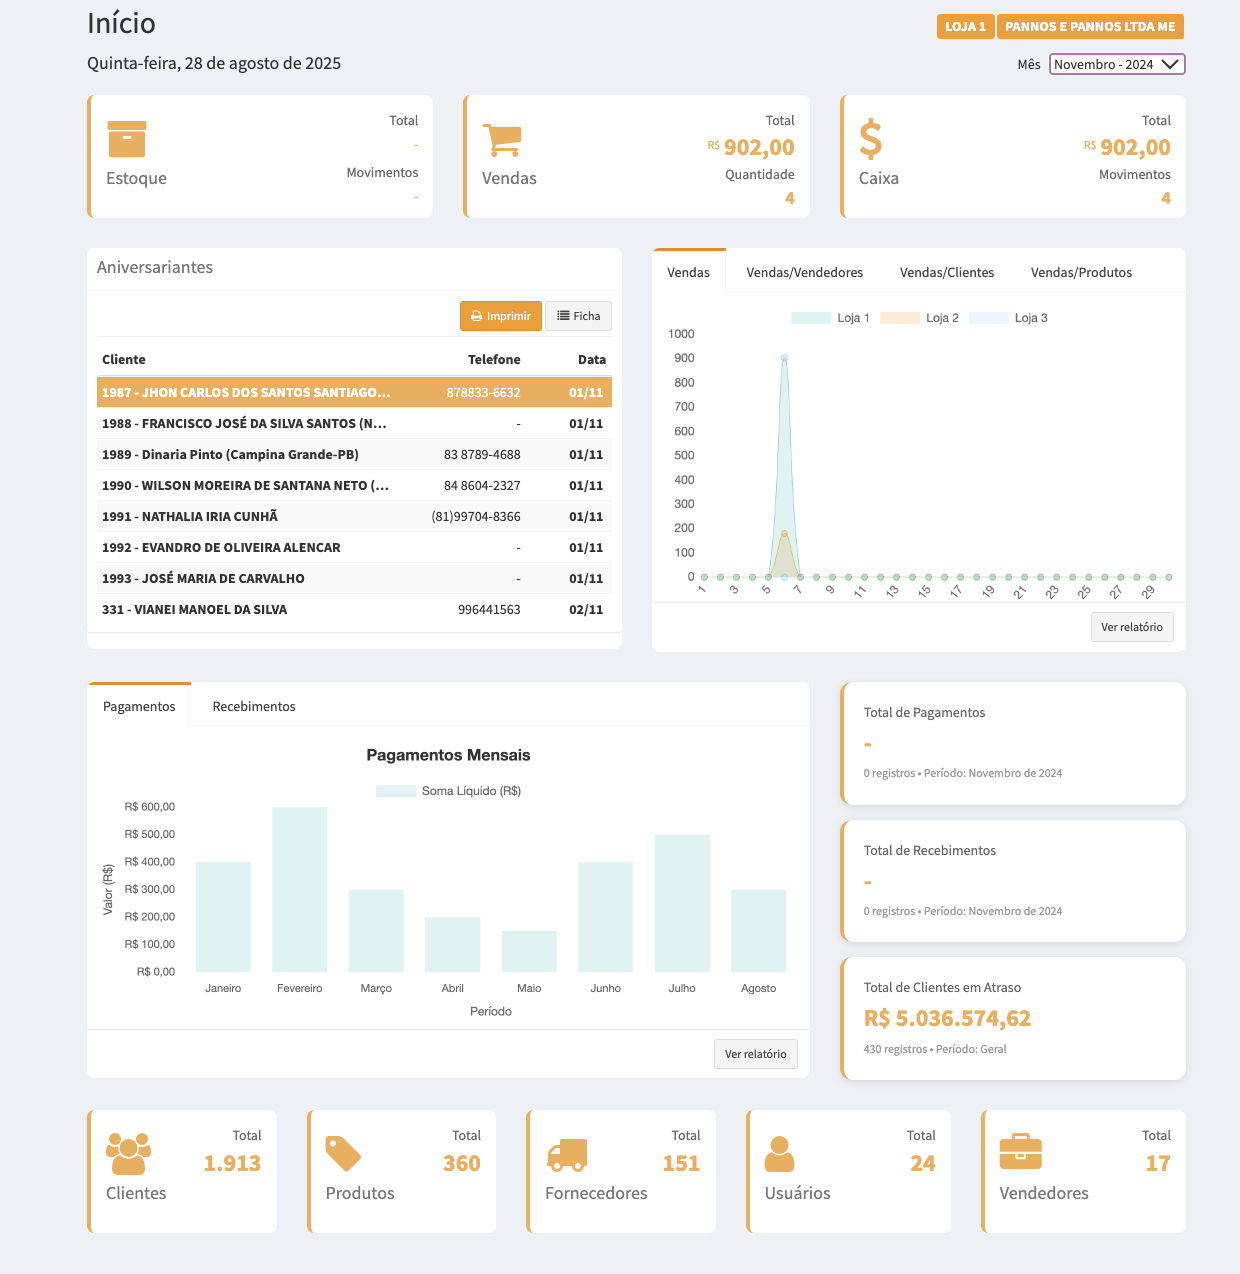
Task: Hide Loja 3 series in chart legend
Action: point(1009,318)
